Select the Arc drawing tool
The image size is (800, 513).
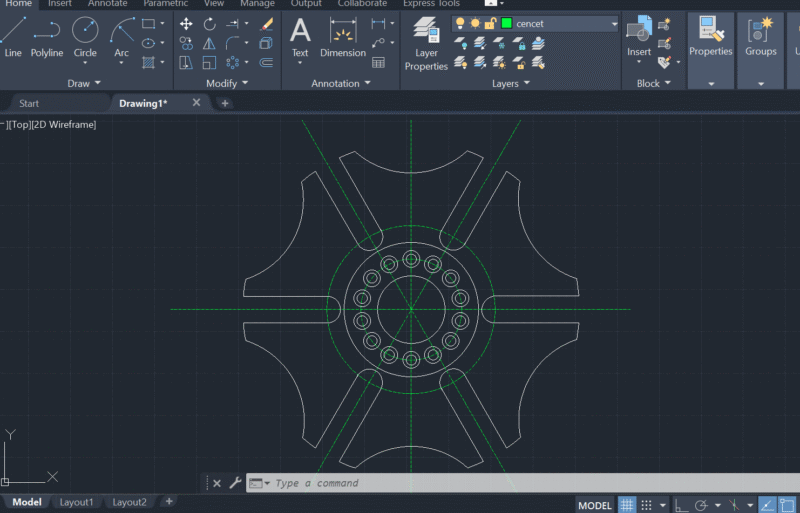coord(122,36)
